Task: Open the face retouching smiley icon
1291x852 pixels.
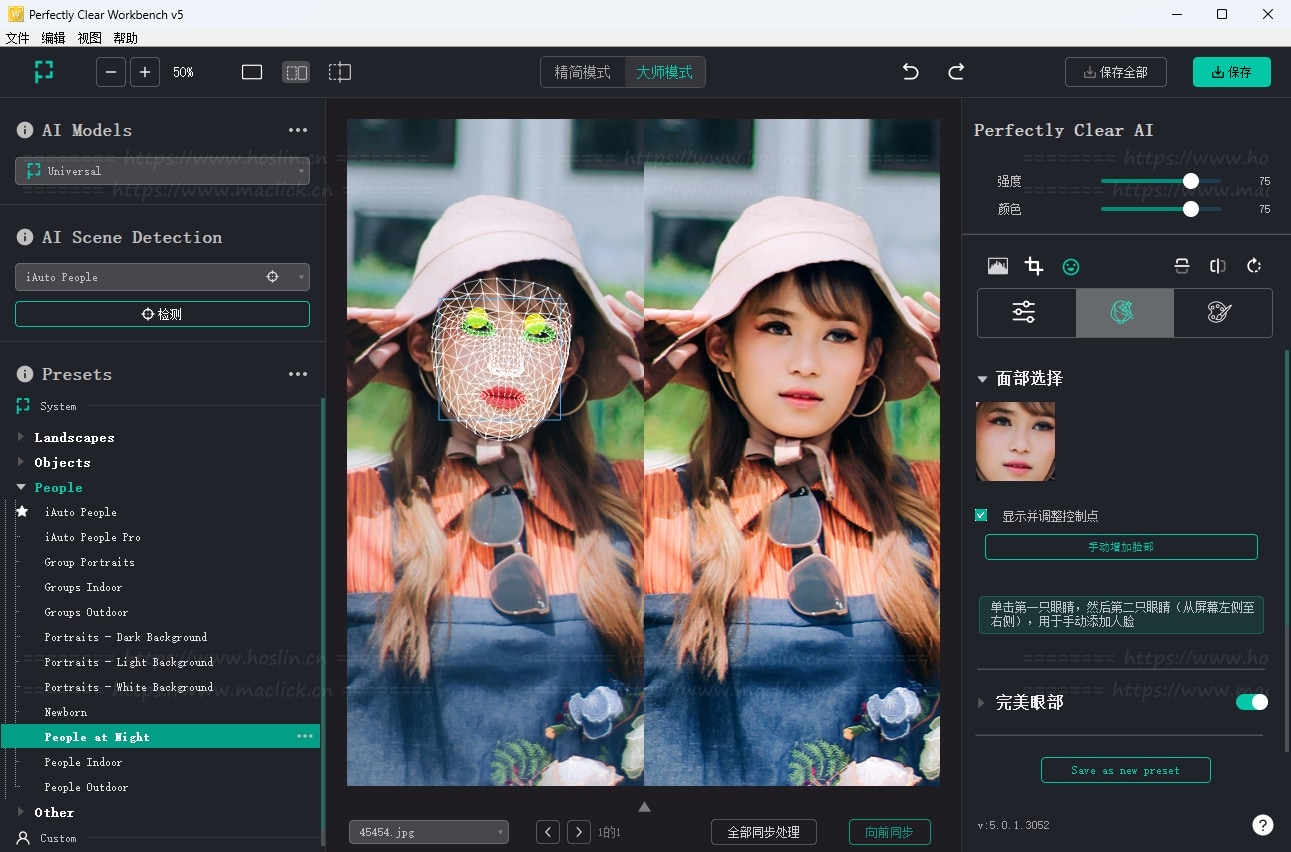Action: click(x=1071, y=266)
